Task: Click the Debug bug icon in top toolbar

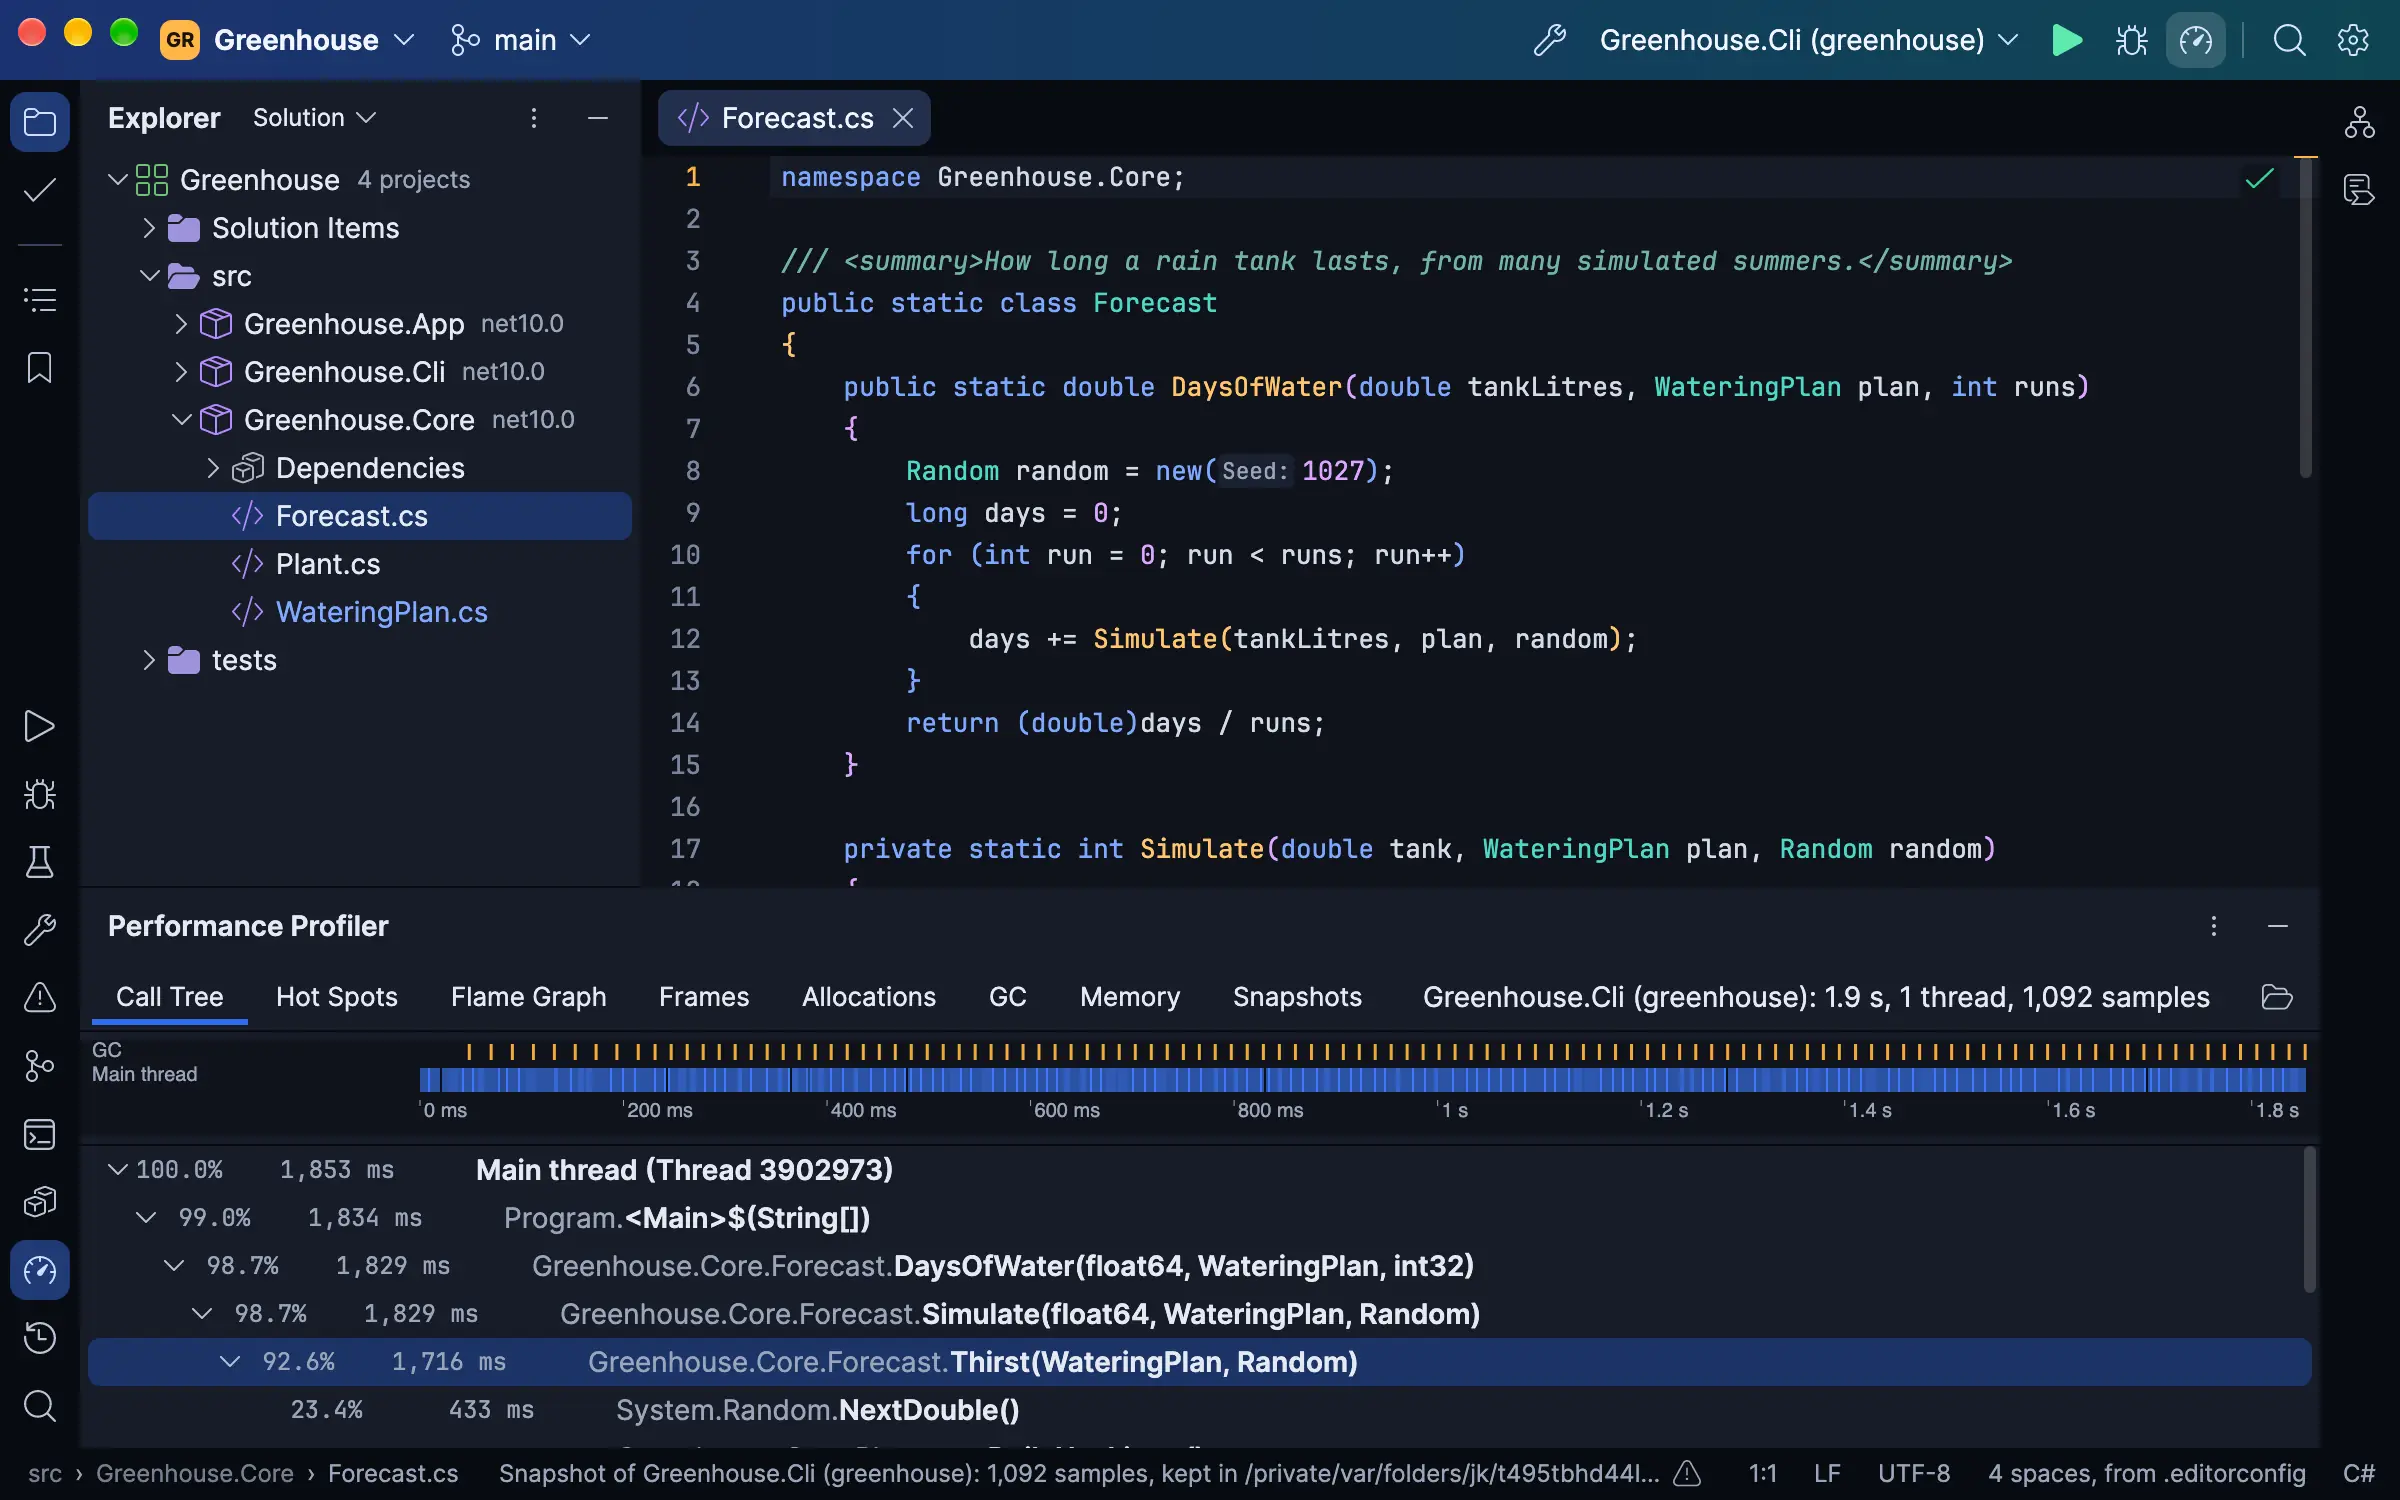Action: pos(2131,40)
